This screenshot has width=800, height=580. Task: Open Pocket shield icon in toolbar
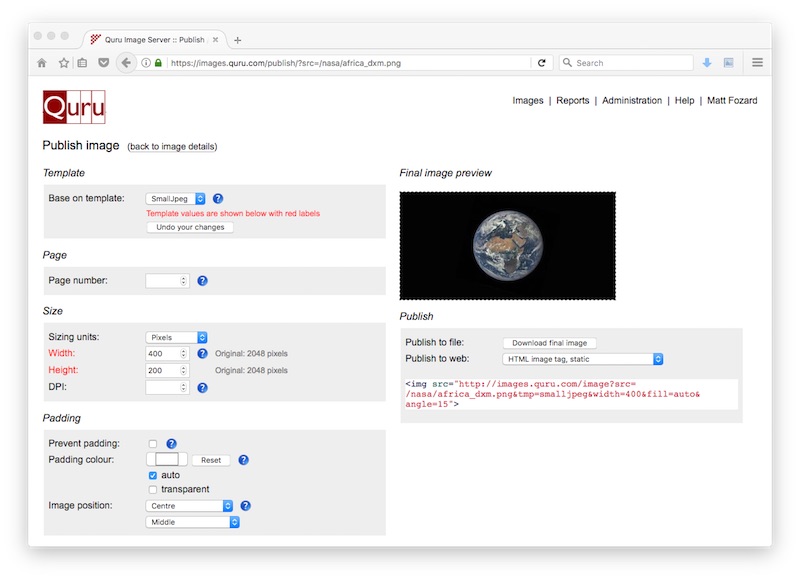(104, 63)
